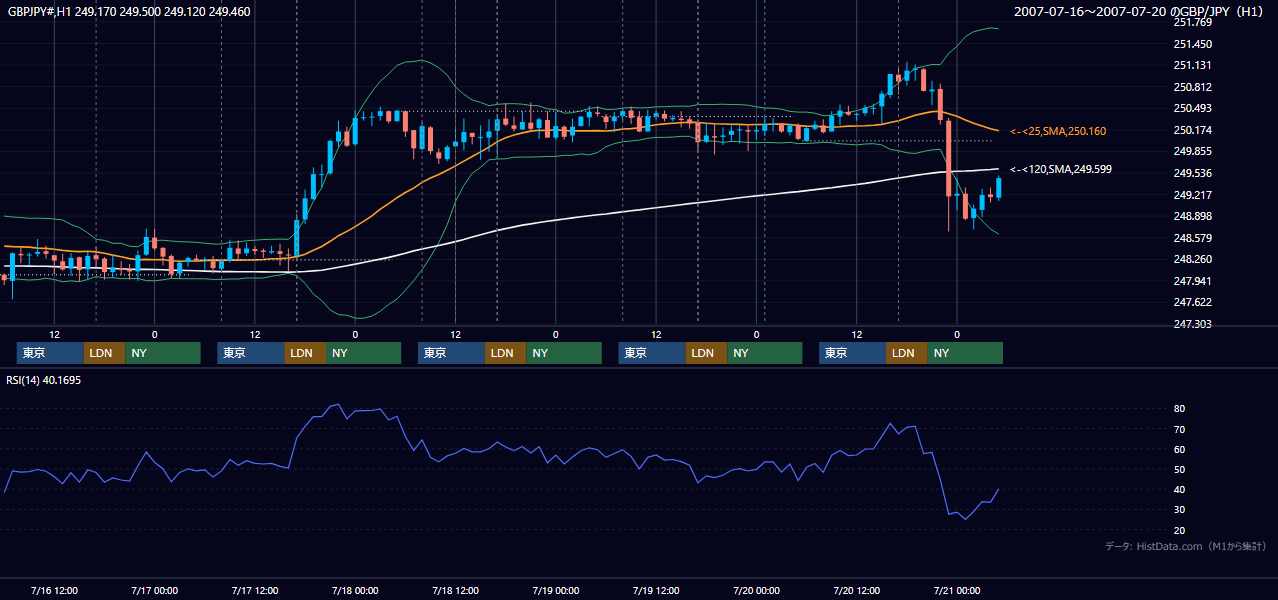Screen dimensions: 1278x600
Task: Click RSI scale value 40
Action: (1180, 489)
